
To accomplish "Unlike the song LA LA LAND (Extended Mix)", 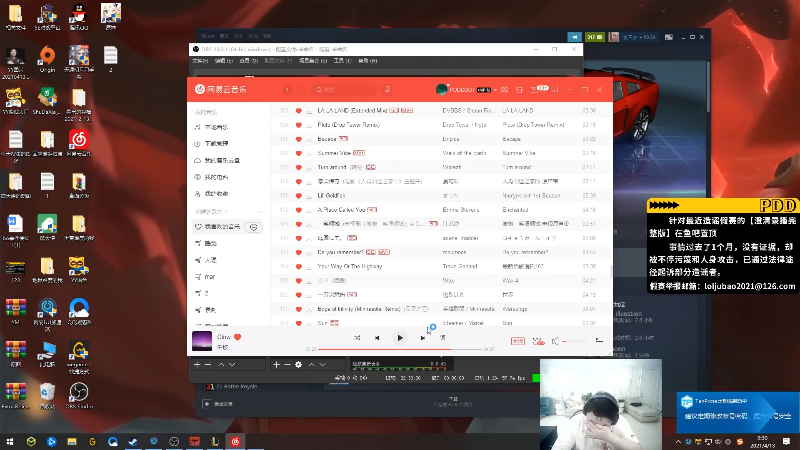I will coord(299,110).
